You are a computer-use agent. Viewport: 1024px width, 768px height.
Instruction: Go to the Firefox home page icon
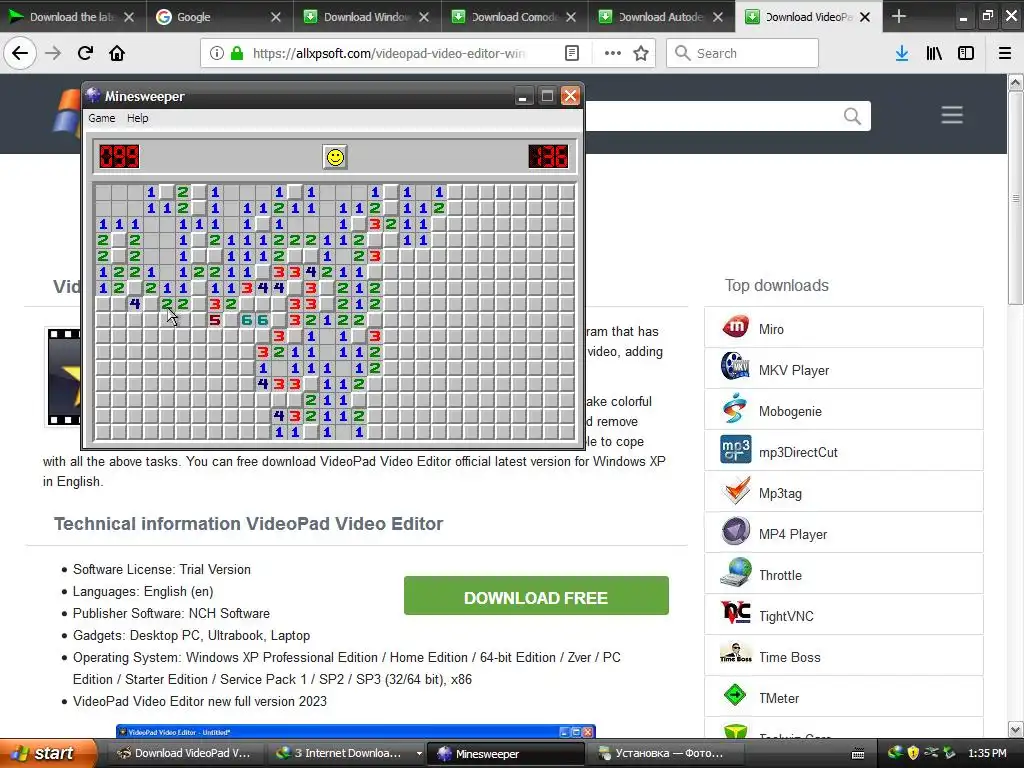tap(117, 53)
